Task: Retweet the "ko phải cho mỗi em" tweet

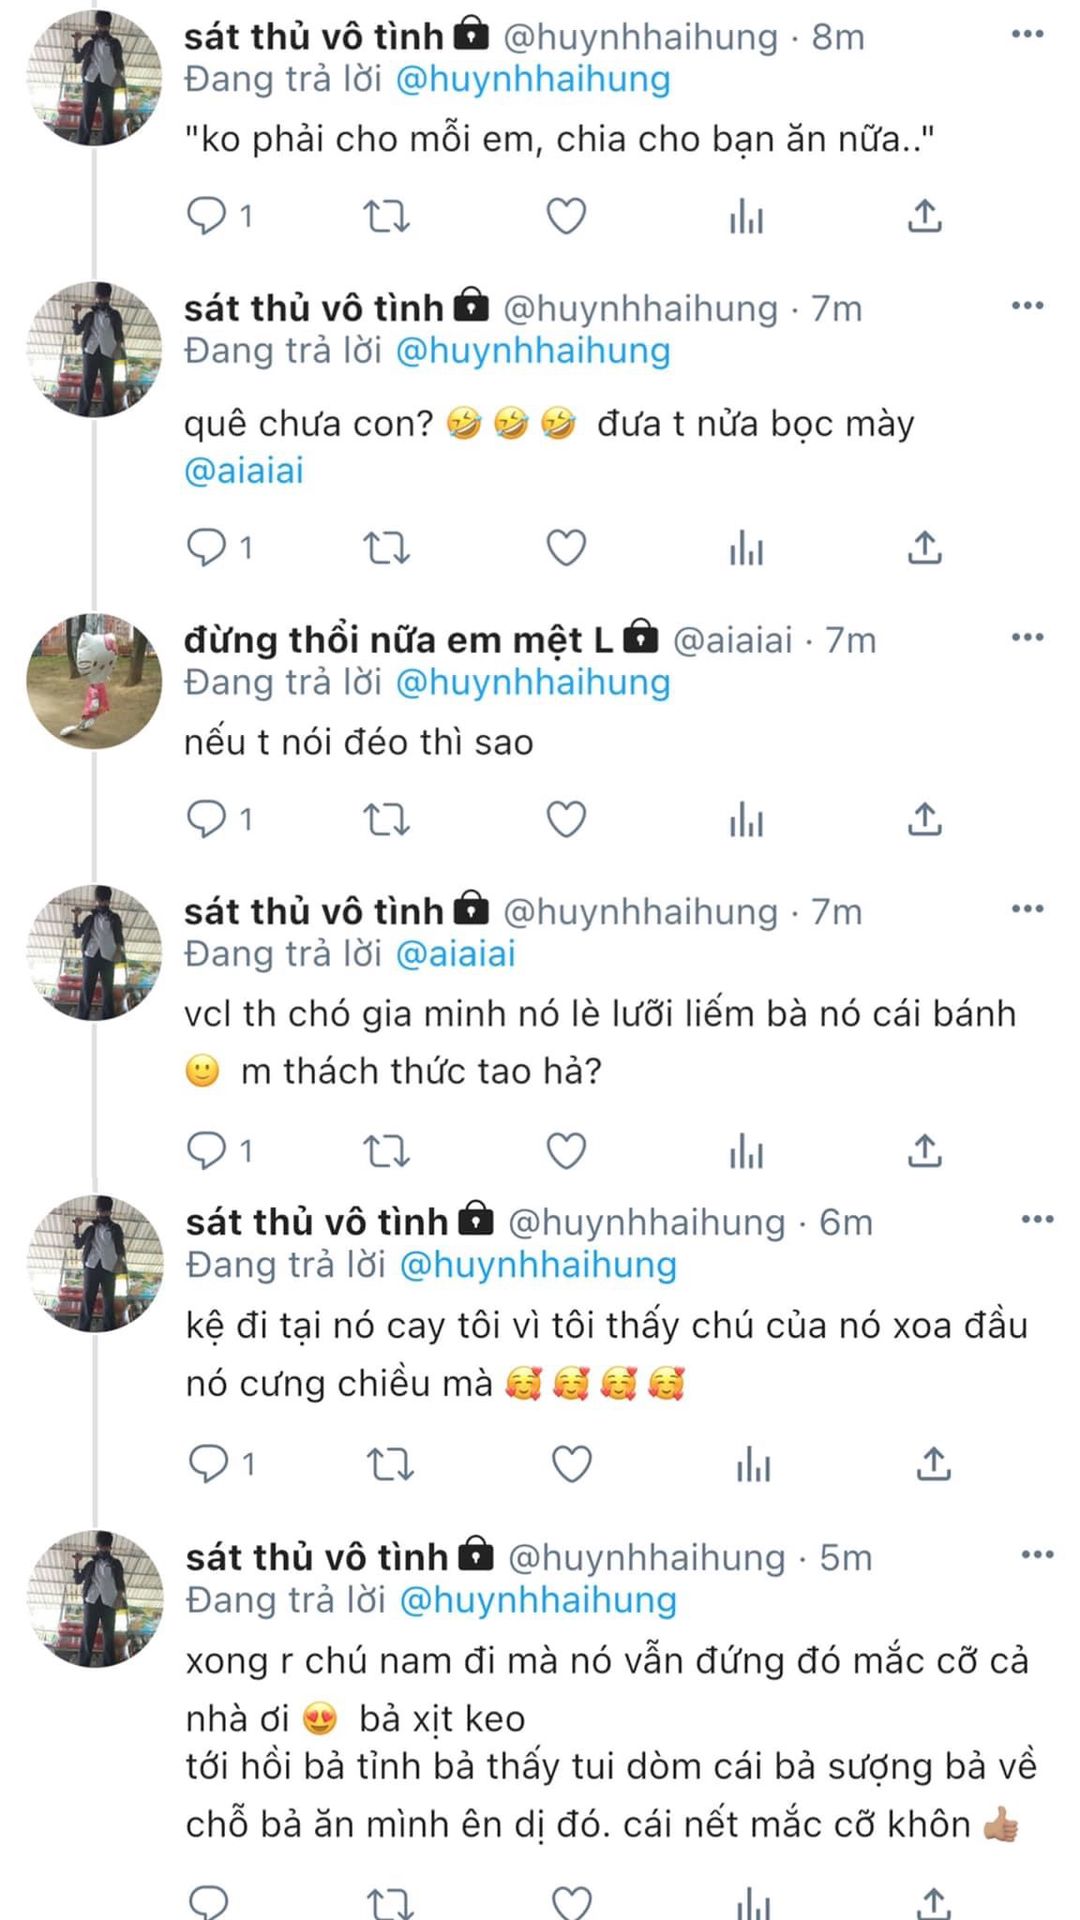Action: (x=386, y=216)
